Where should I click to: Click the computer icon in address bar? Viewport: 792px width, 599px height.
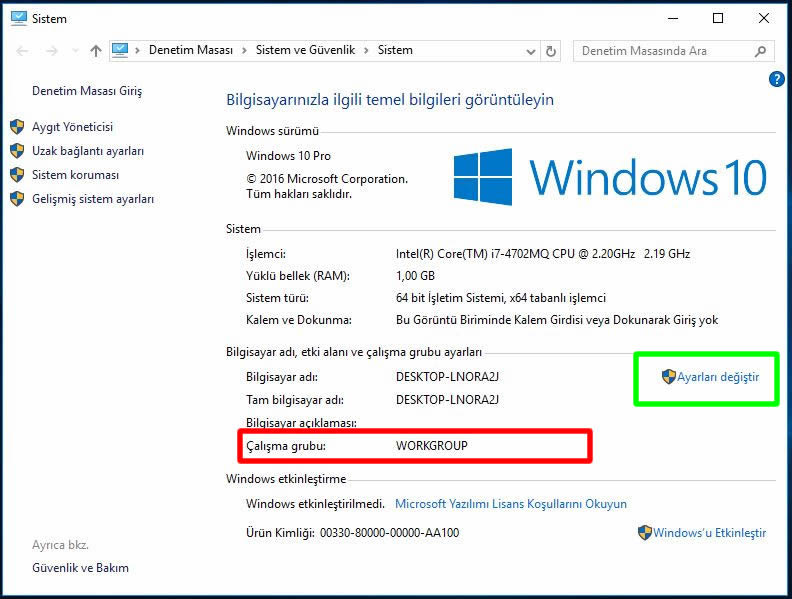(121, 50)
